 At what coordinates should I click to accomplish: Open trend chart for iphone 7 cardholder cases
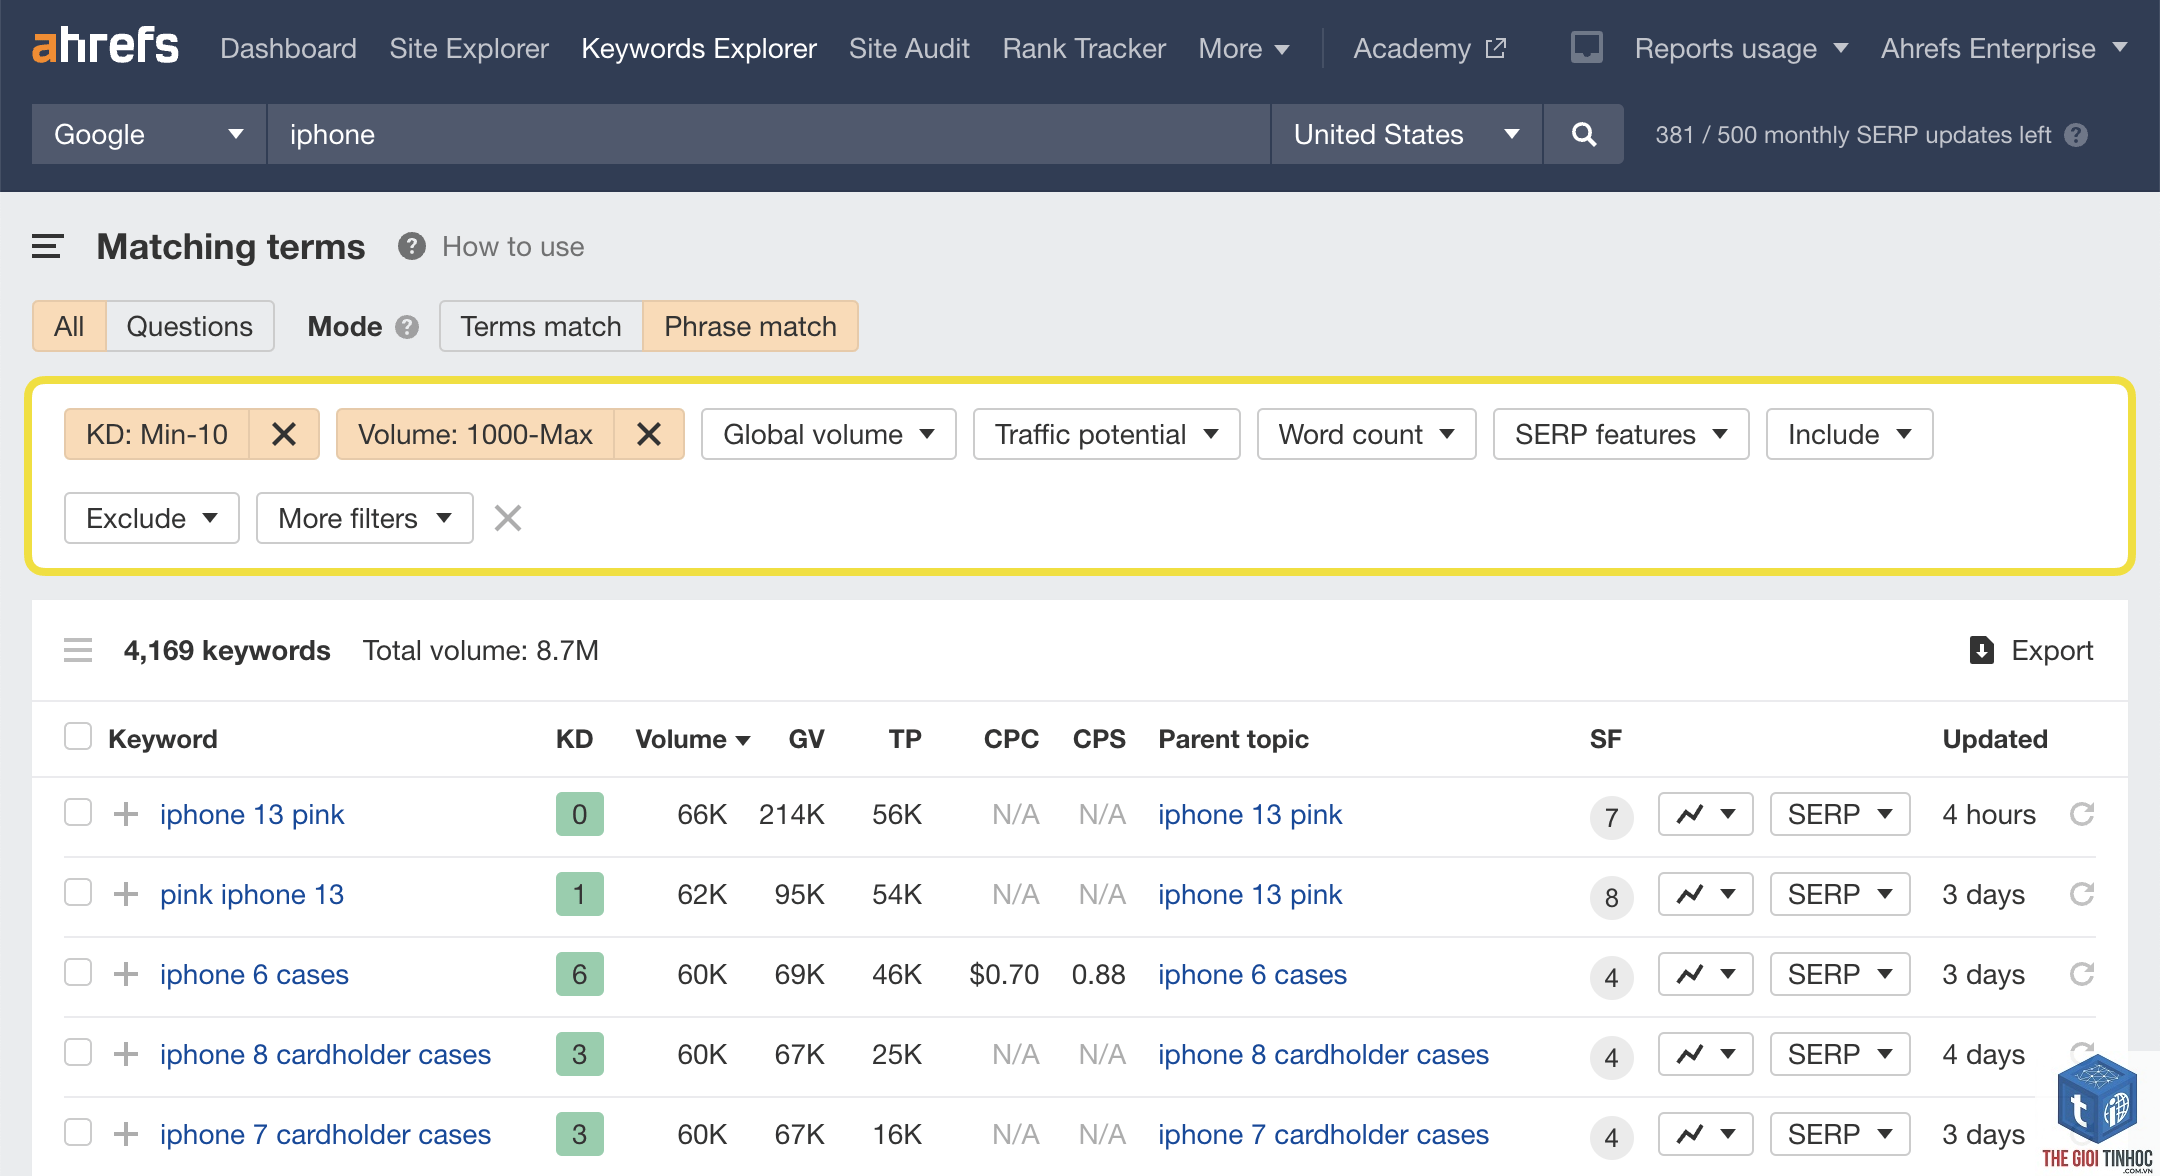[x=1705, y=1134]
